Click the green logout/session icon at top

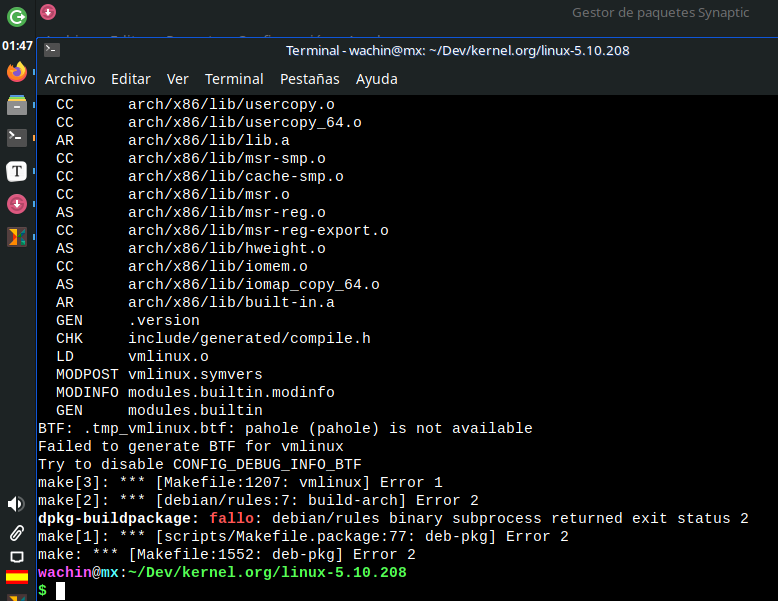[17, 17]
